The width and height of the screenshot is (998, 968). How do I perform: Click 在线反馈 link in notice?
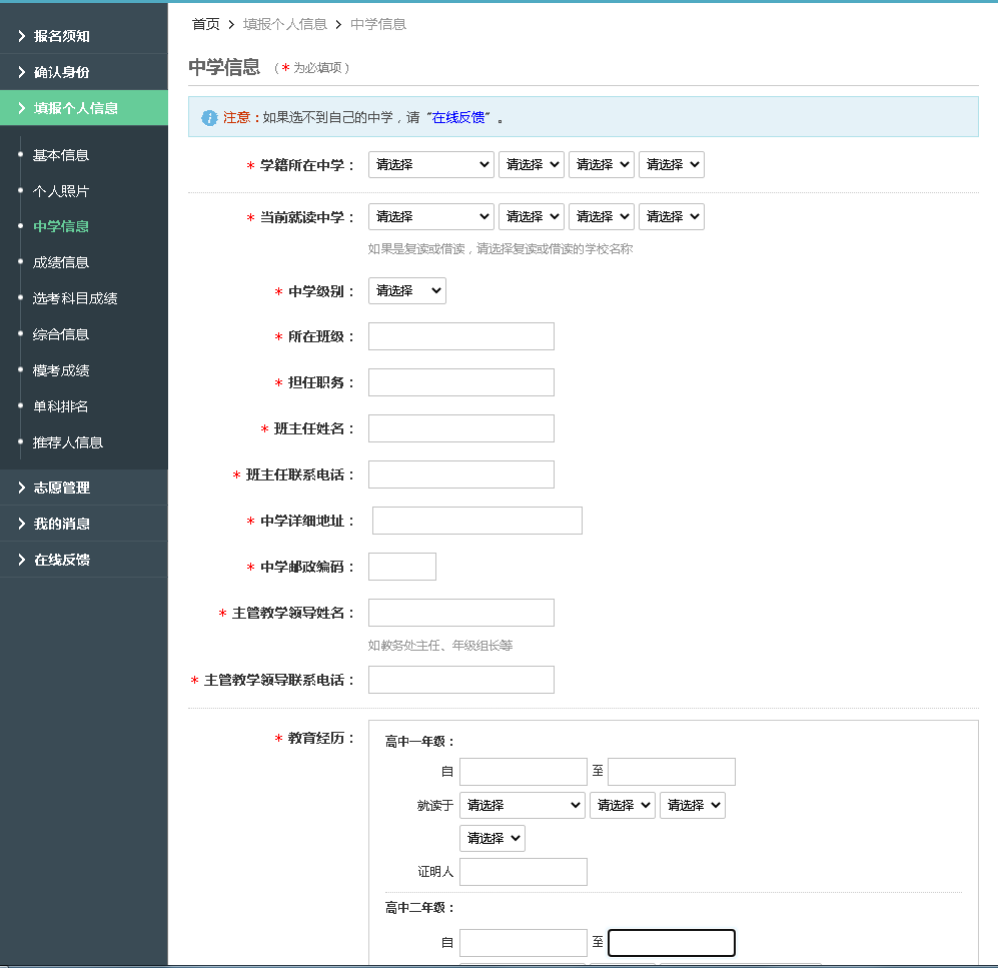tap(459, 118)
